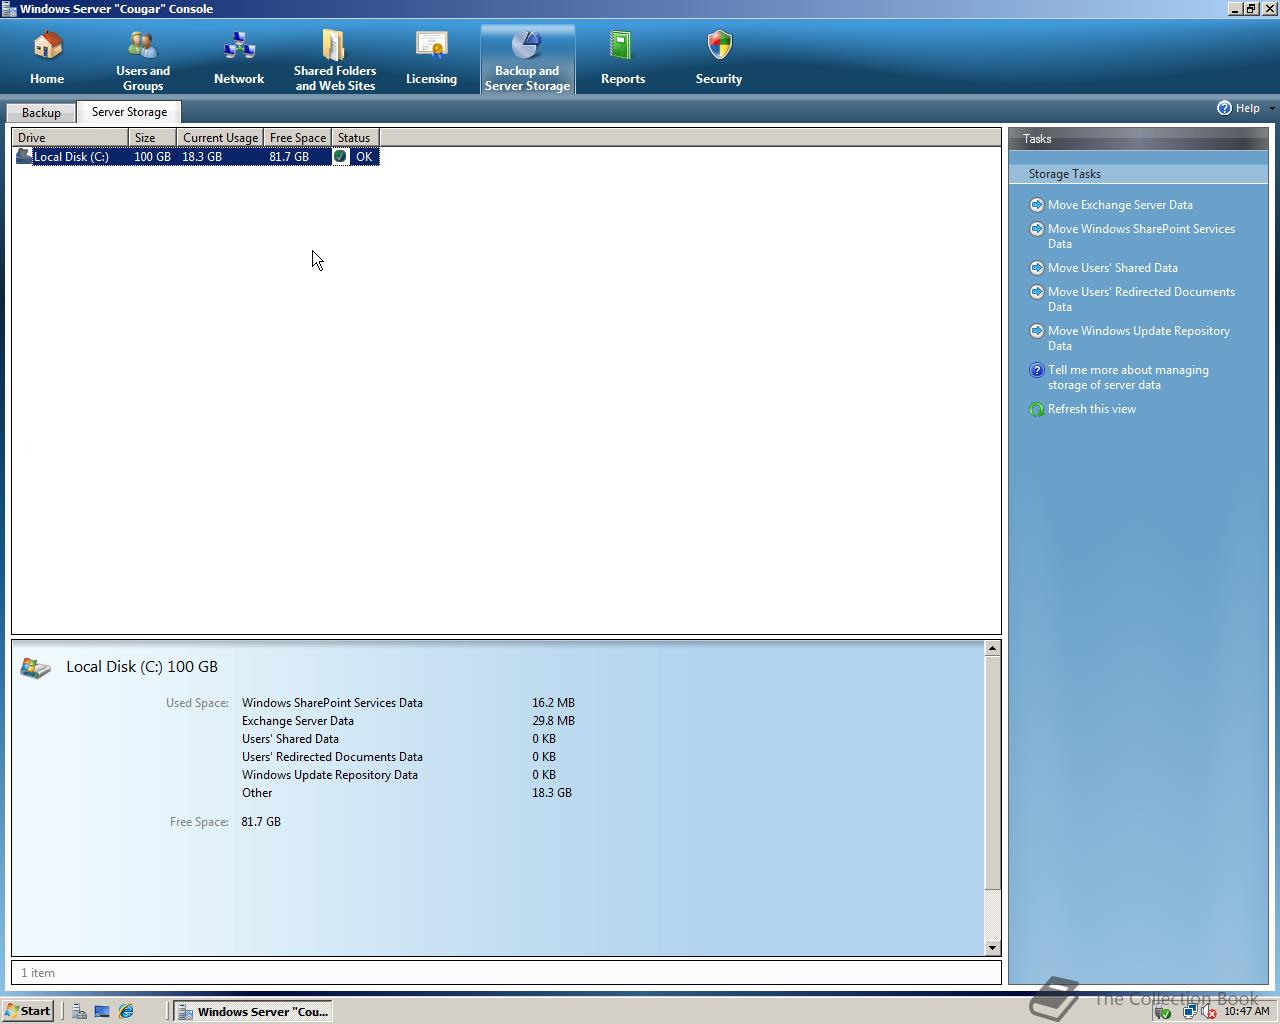Click the green shield icon in system tray

(1163, 1012)
